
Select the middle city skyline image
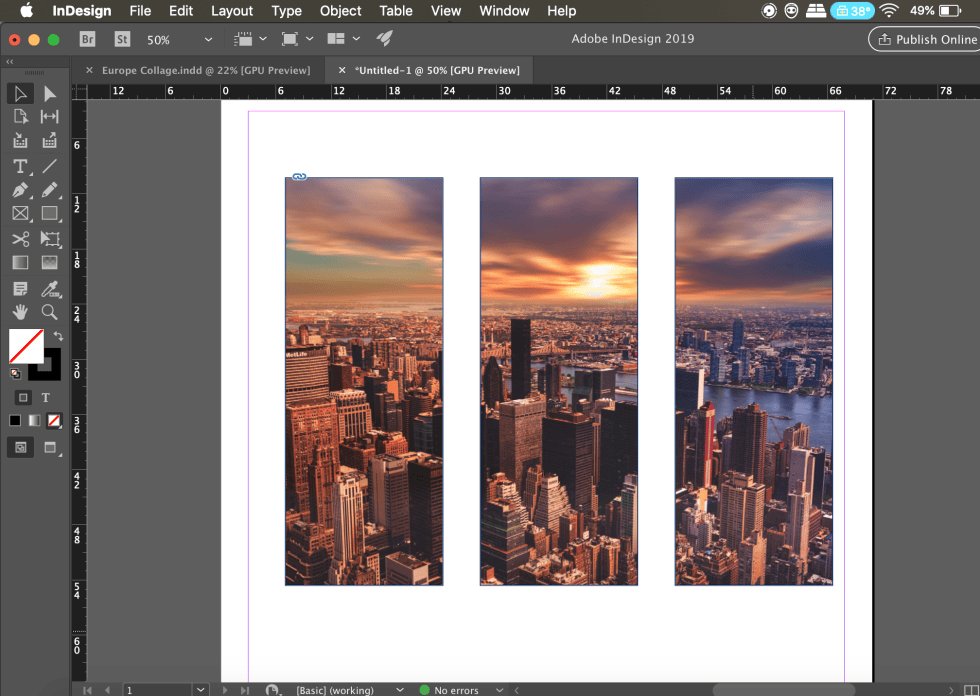tap(559, 381)
